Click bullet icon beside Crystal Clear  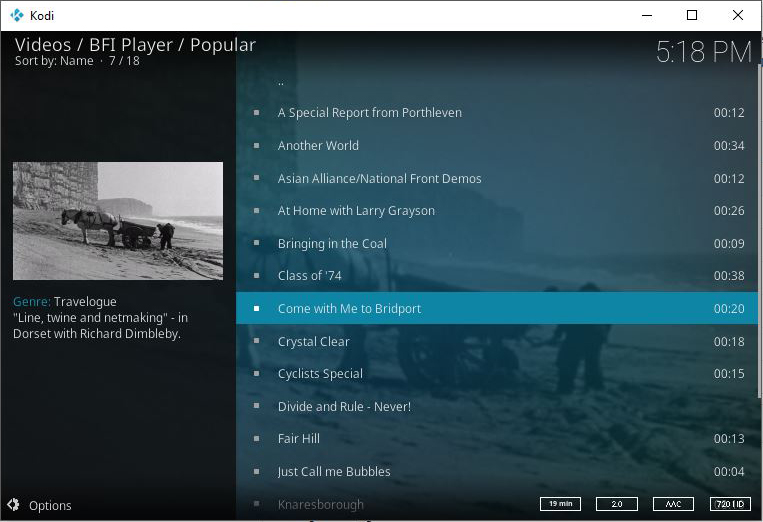[x=257, y=342]
